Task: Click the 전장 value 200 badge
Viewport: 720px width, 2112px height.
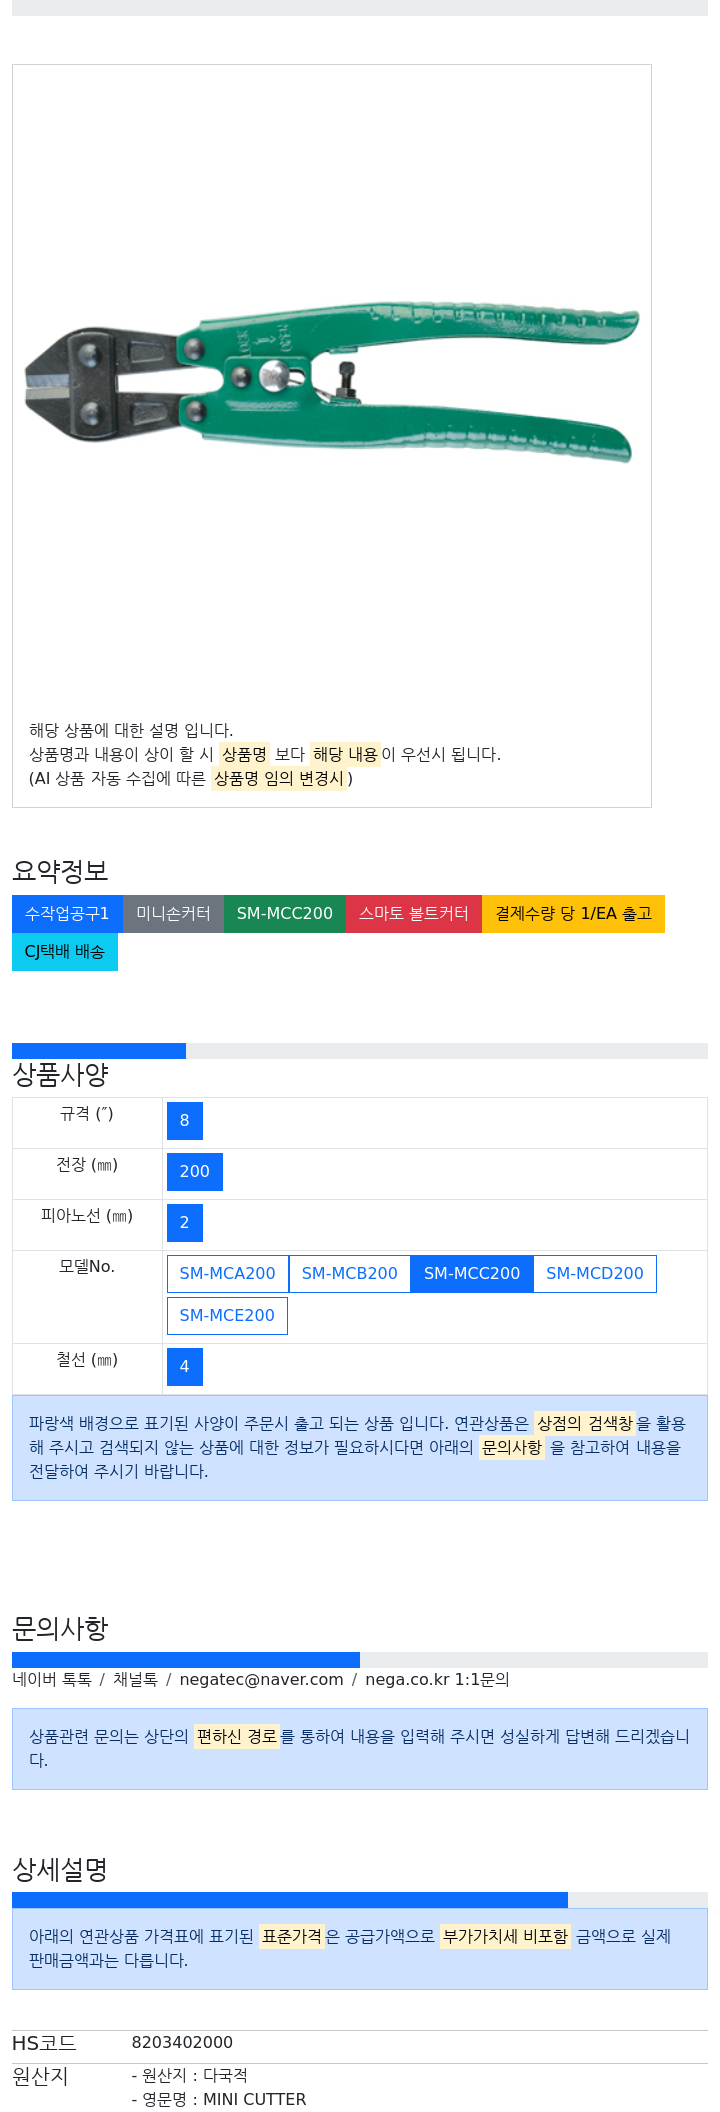Action: (194, 1172)
